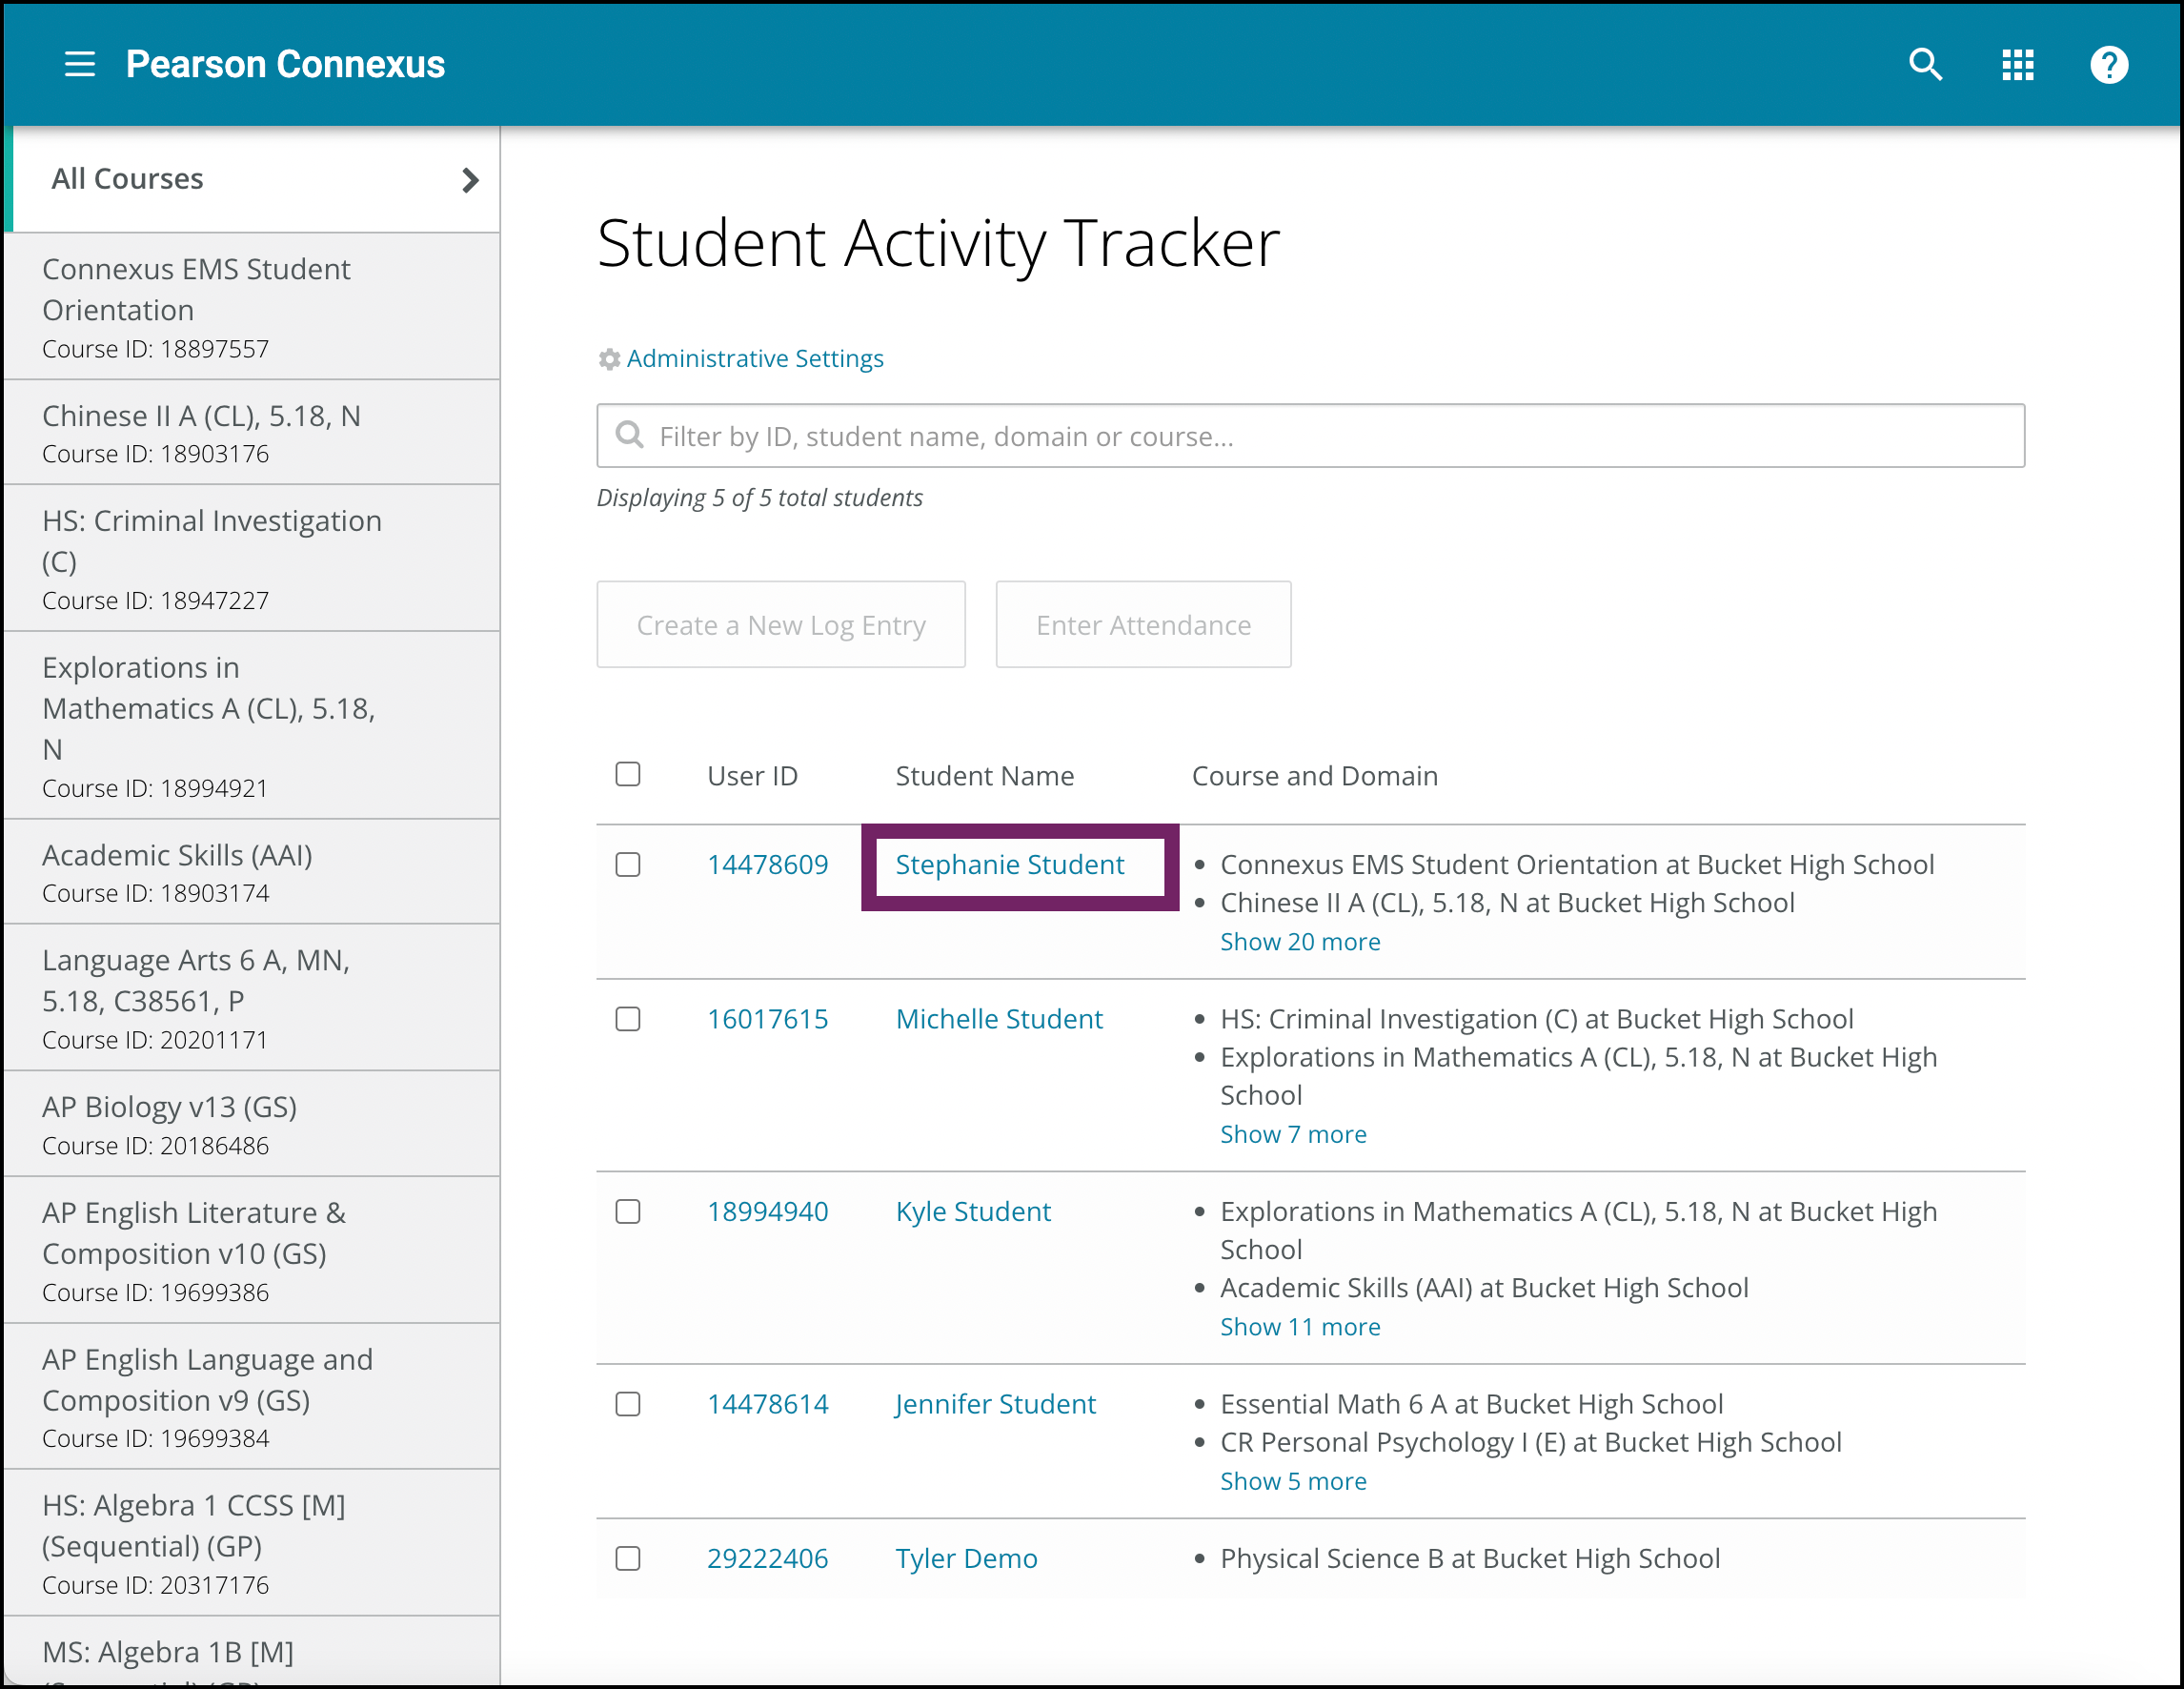Open Tyler Demo's name link
The width and height of the screenshot is (2184, 1689).
[x=966, y=1558]
